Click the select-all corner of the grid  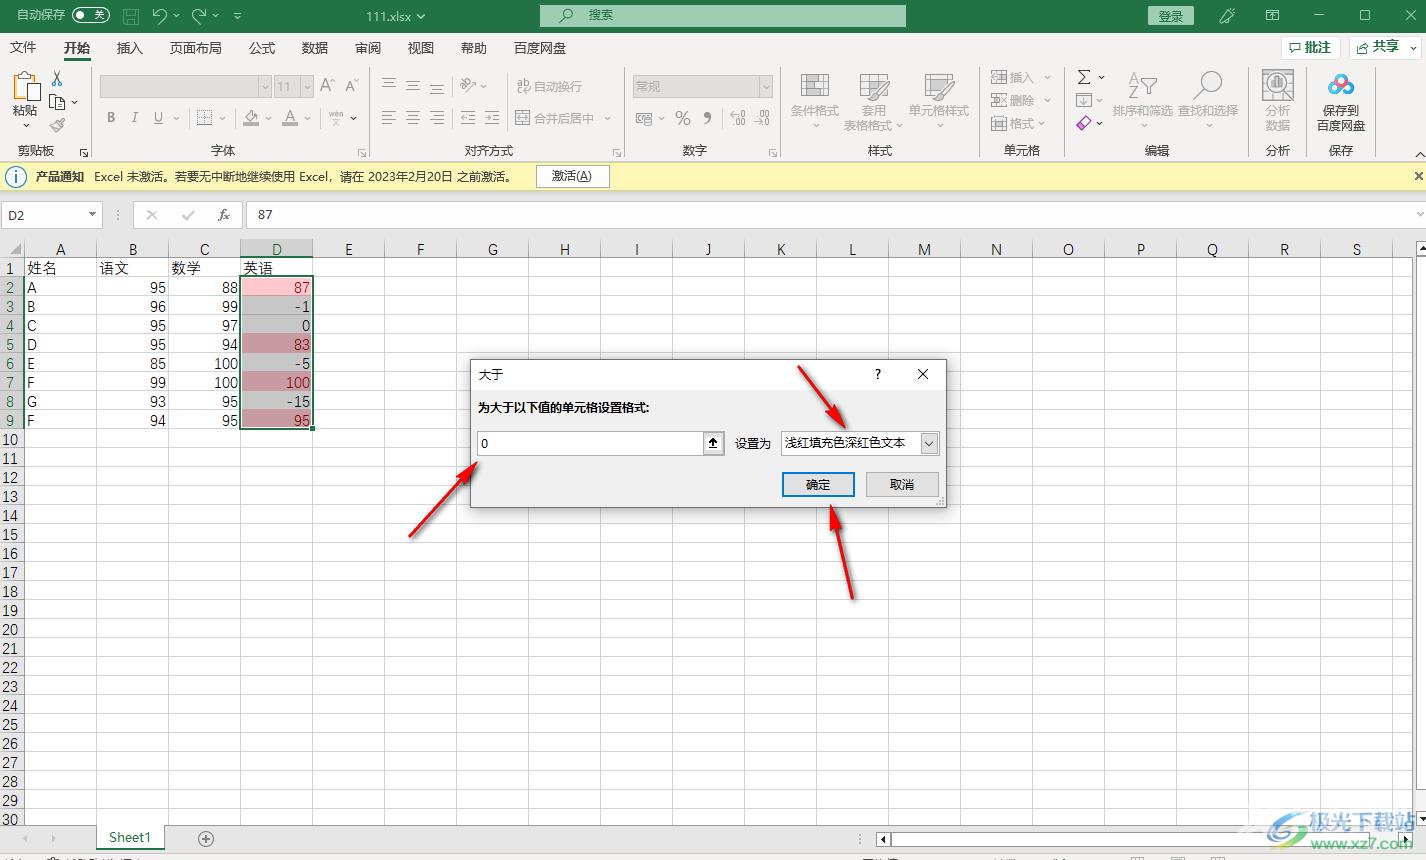(12, 249)
